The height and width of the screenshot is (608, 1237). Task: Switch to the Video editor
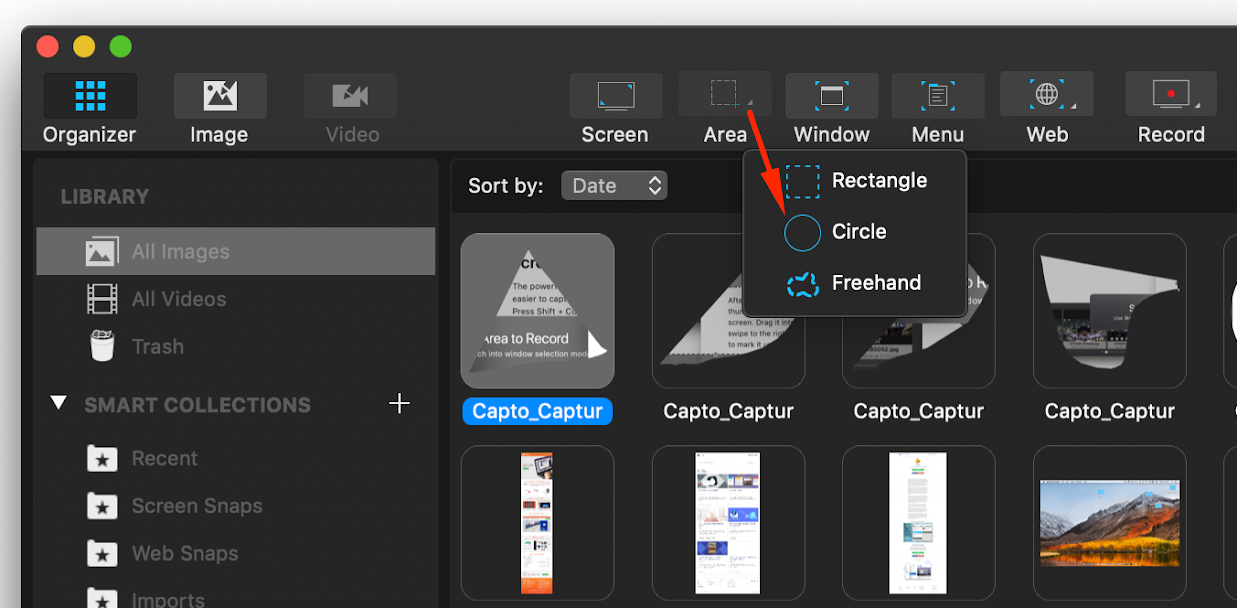point(350,96)
